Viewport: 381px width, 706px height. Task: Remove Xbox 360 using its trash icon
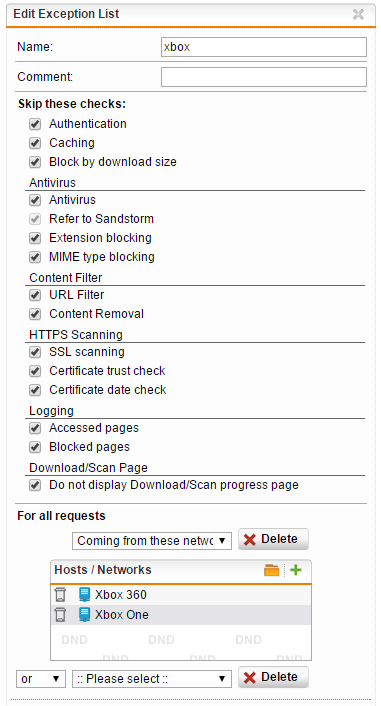[60, 595]
